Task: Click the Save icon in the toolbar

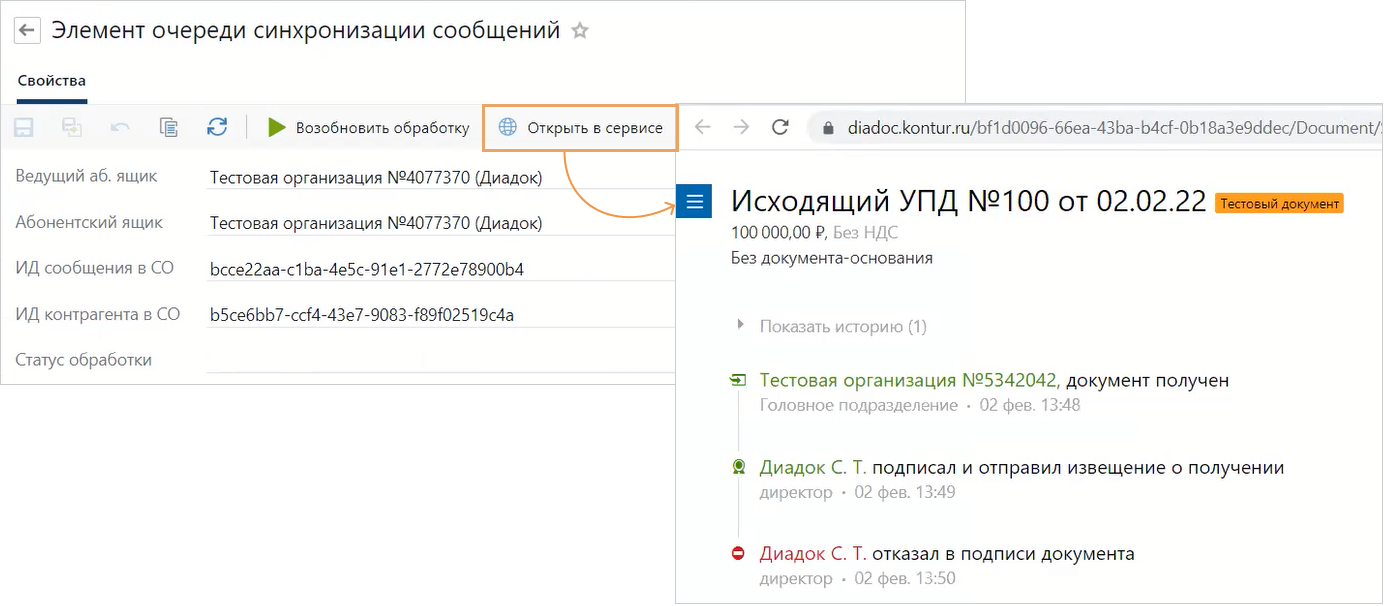Action: (x=24, y=127)
